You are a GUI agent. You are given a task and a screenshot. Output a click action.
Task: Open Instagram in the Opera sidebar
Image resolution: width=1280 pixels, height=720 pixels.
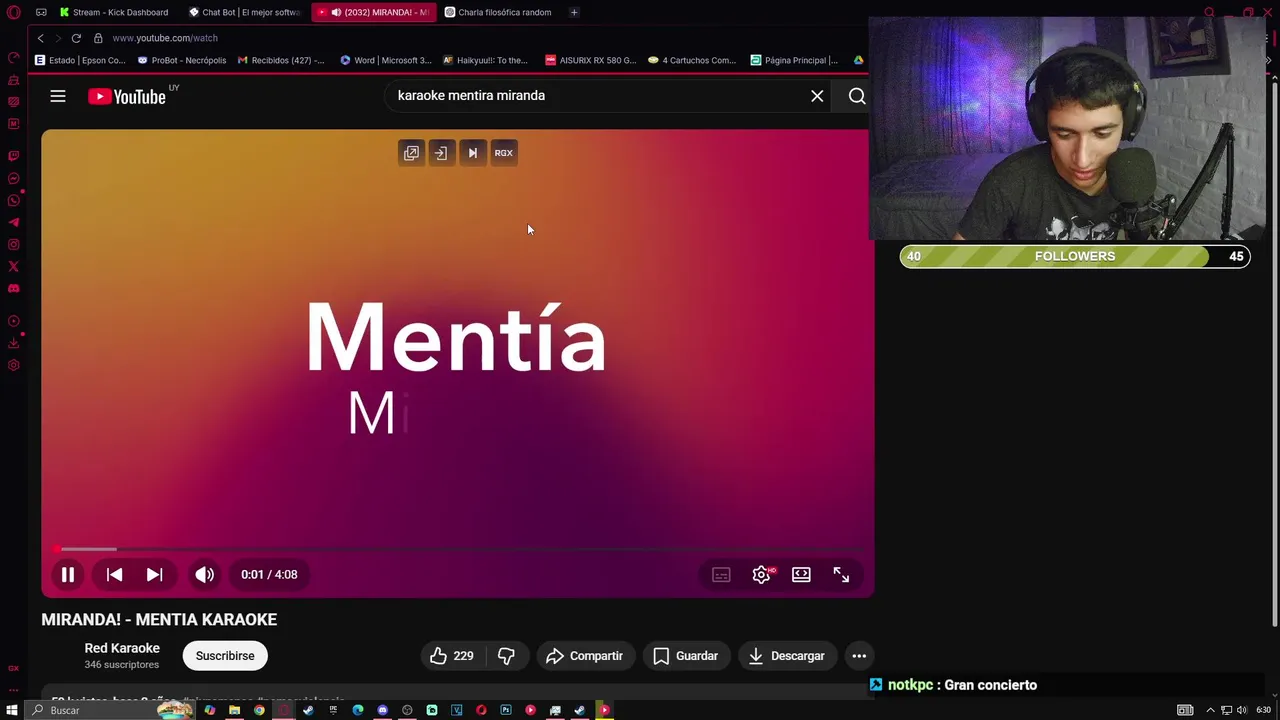pyautogui.click(x=14, y=245)
